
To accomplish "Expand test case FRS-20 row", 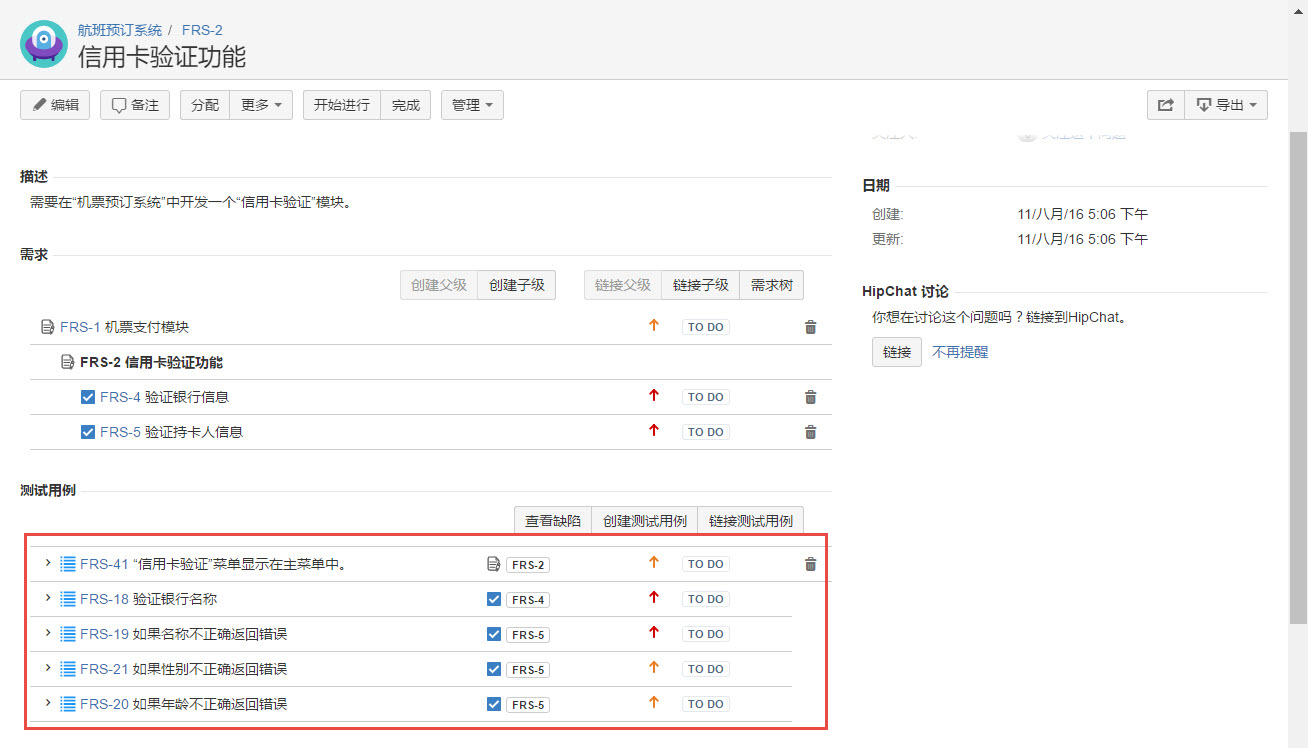I will coord(47,704).
